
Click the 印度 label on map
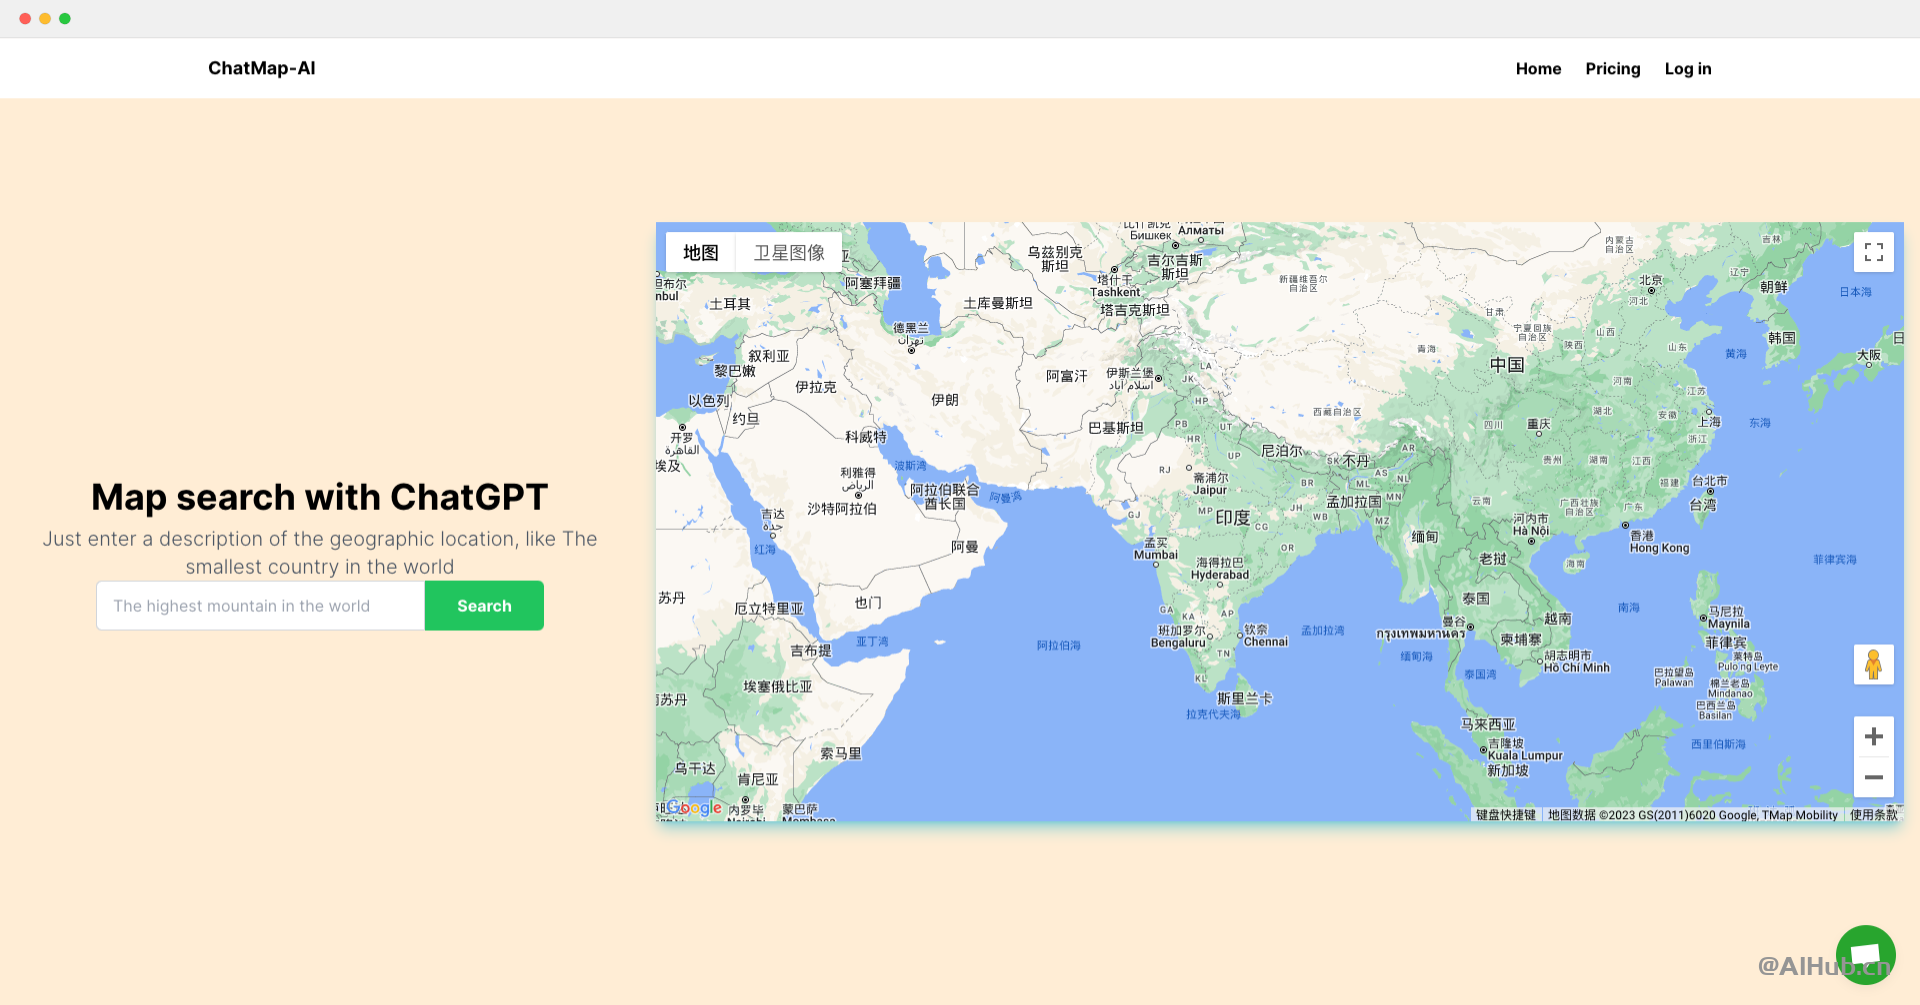point(1232,518)
